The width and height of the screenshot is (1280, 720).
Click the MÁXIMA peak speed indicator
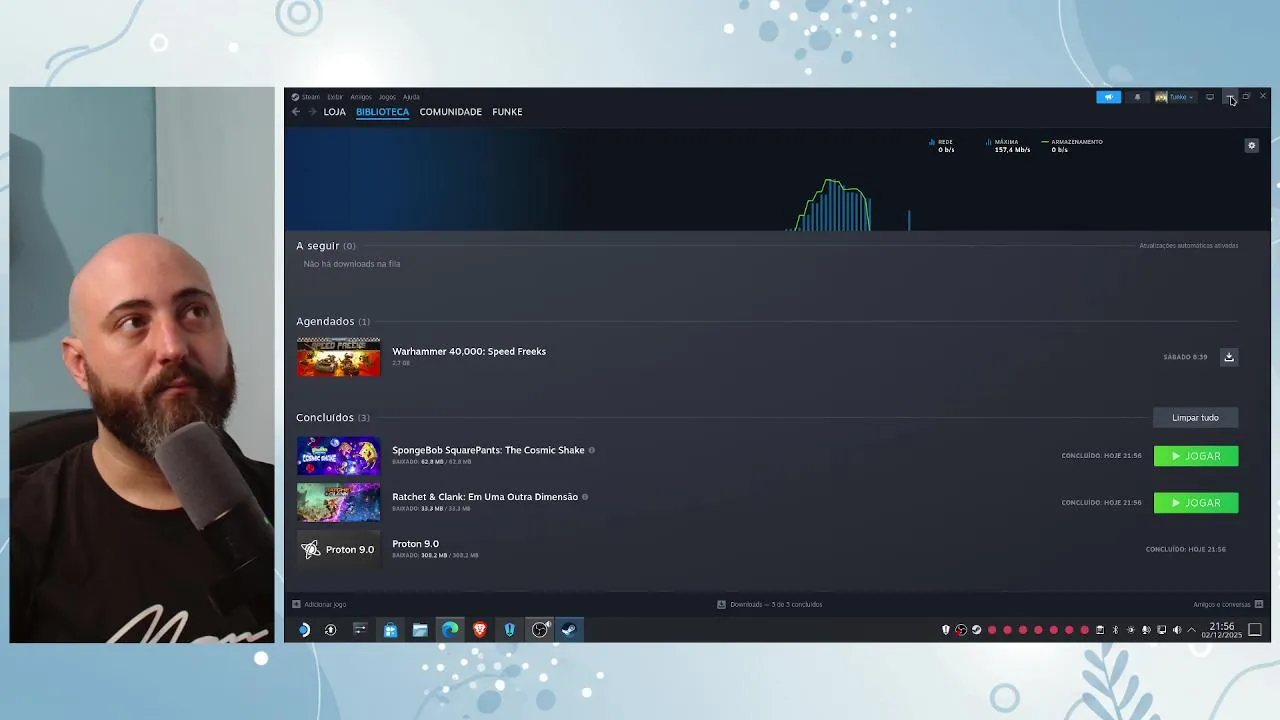pyautogui.click(x=1008, y=146)
